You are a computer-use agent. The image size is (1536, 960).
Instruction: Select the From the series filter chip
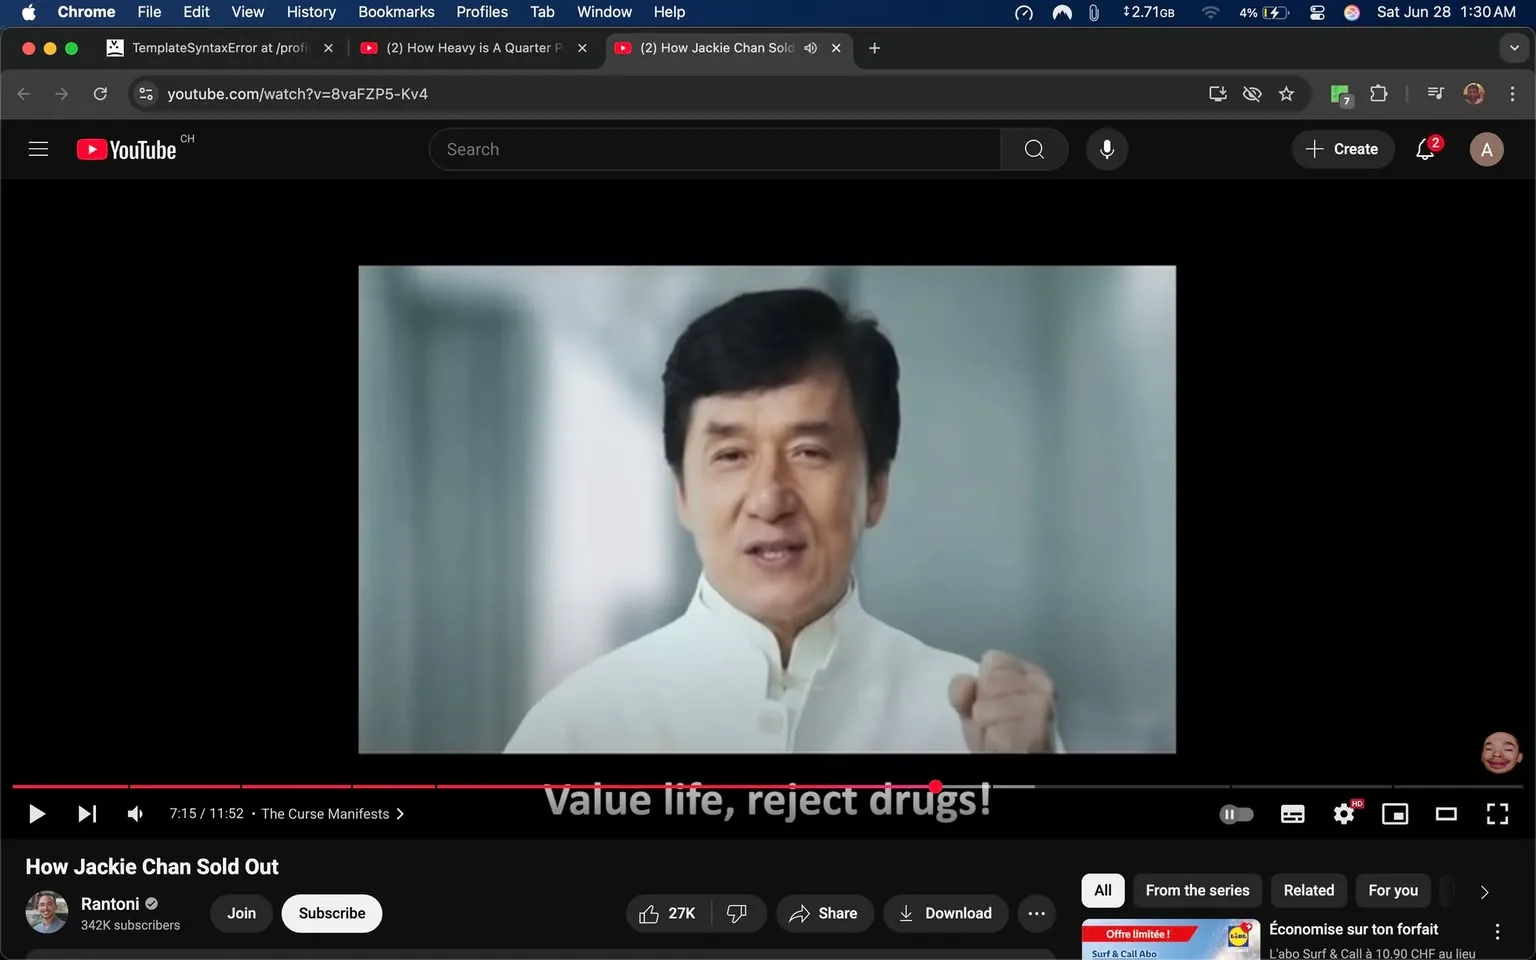coord(1196,890)
